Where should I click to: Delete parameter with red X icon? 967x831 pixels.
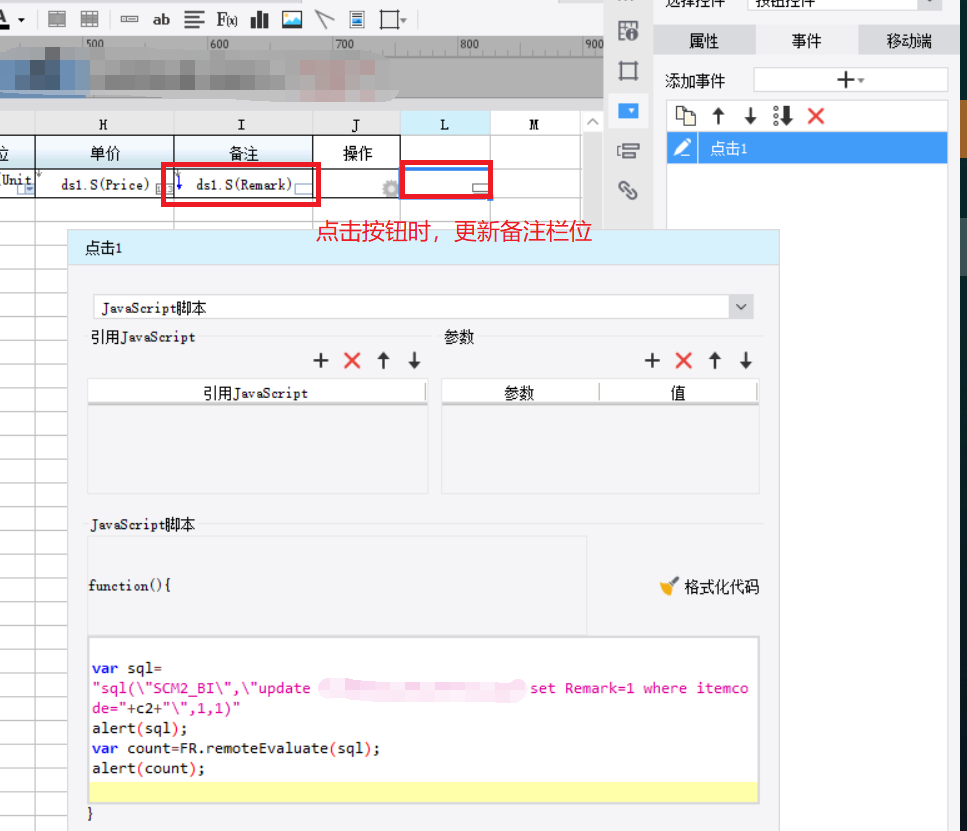(x=683, y=360)
